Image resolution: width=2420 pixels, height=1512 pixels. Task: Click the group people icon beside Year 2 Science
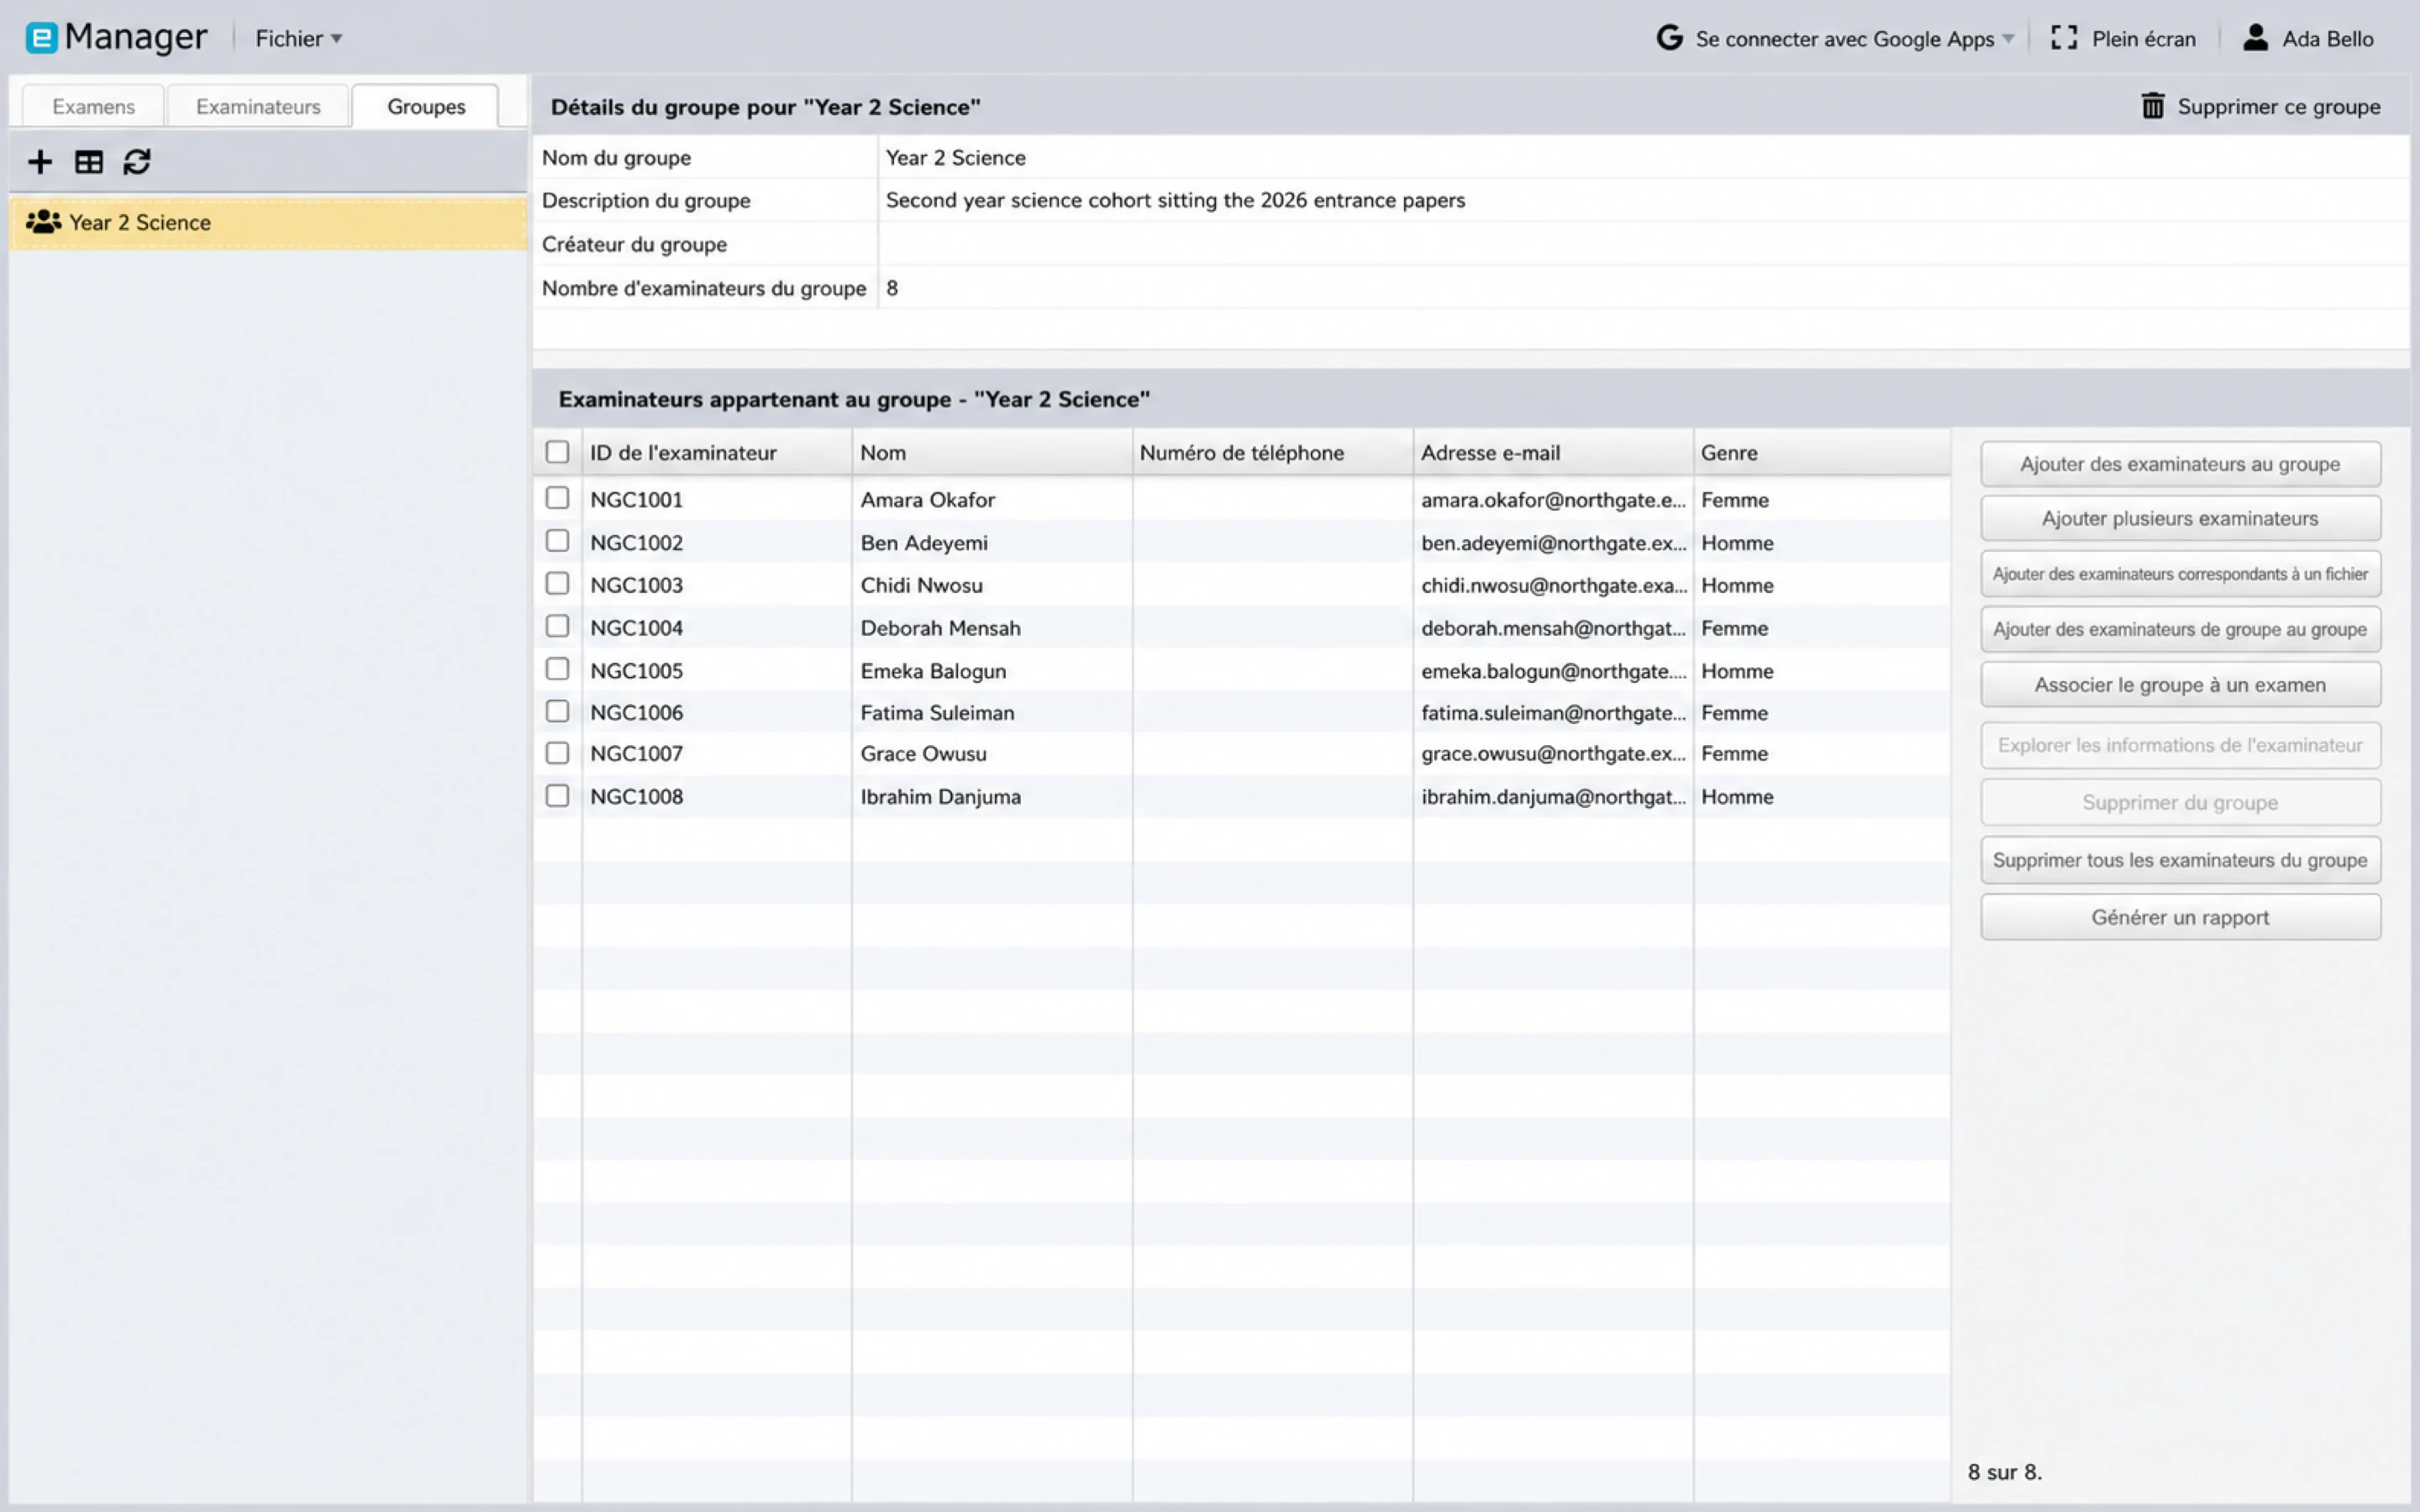click(43, 222)
